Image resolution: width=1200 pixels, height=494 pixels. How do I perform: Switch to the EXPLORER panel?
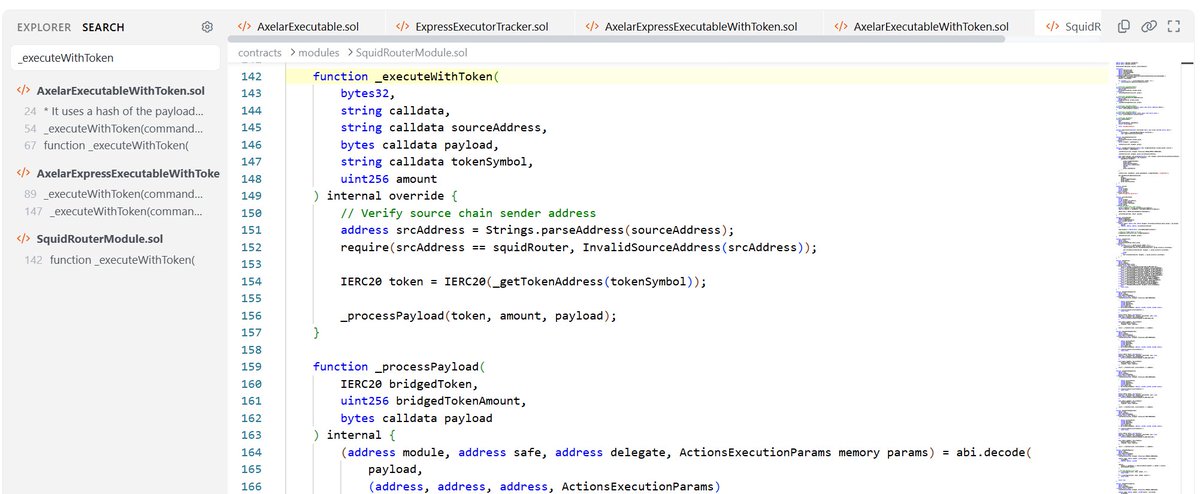[44, 28]
